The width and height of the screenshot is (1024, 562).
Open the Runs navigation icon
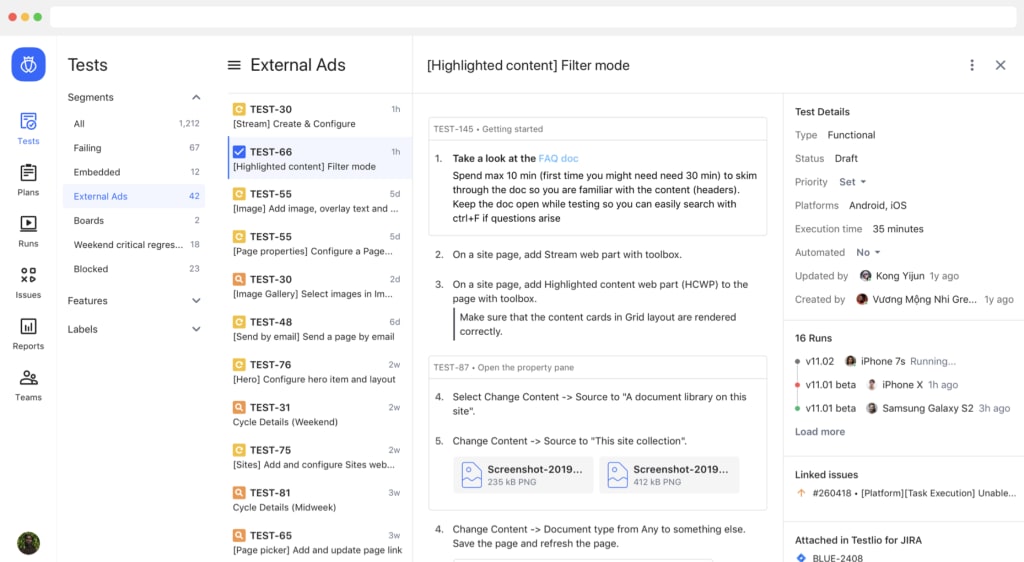click(28, 229)
